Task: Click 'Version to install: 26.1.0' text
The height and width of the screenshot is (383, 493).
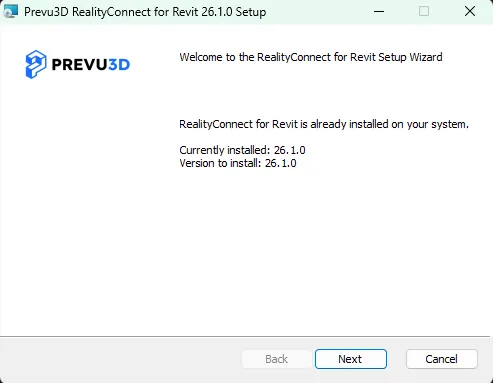Action: pos(238,163)
